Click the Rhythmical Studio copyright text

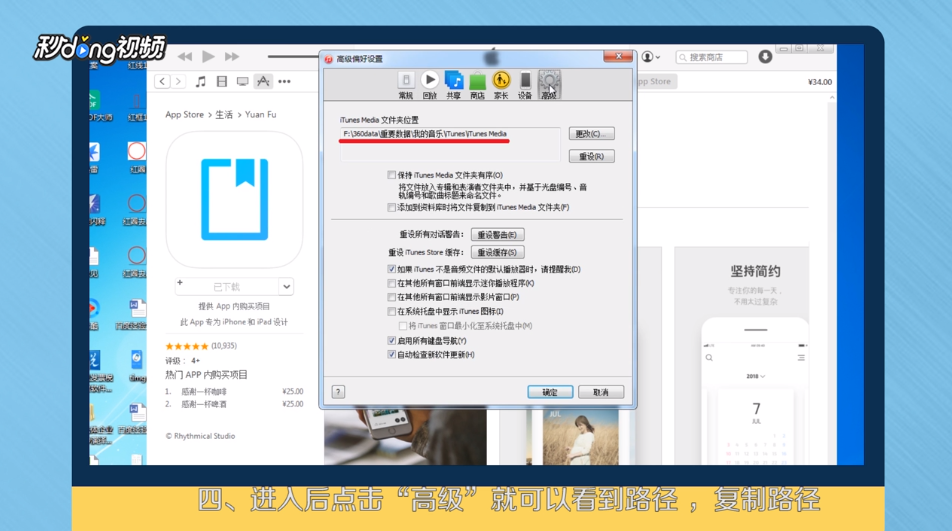[x=200, y=436]
